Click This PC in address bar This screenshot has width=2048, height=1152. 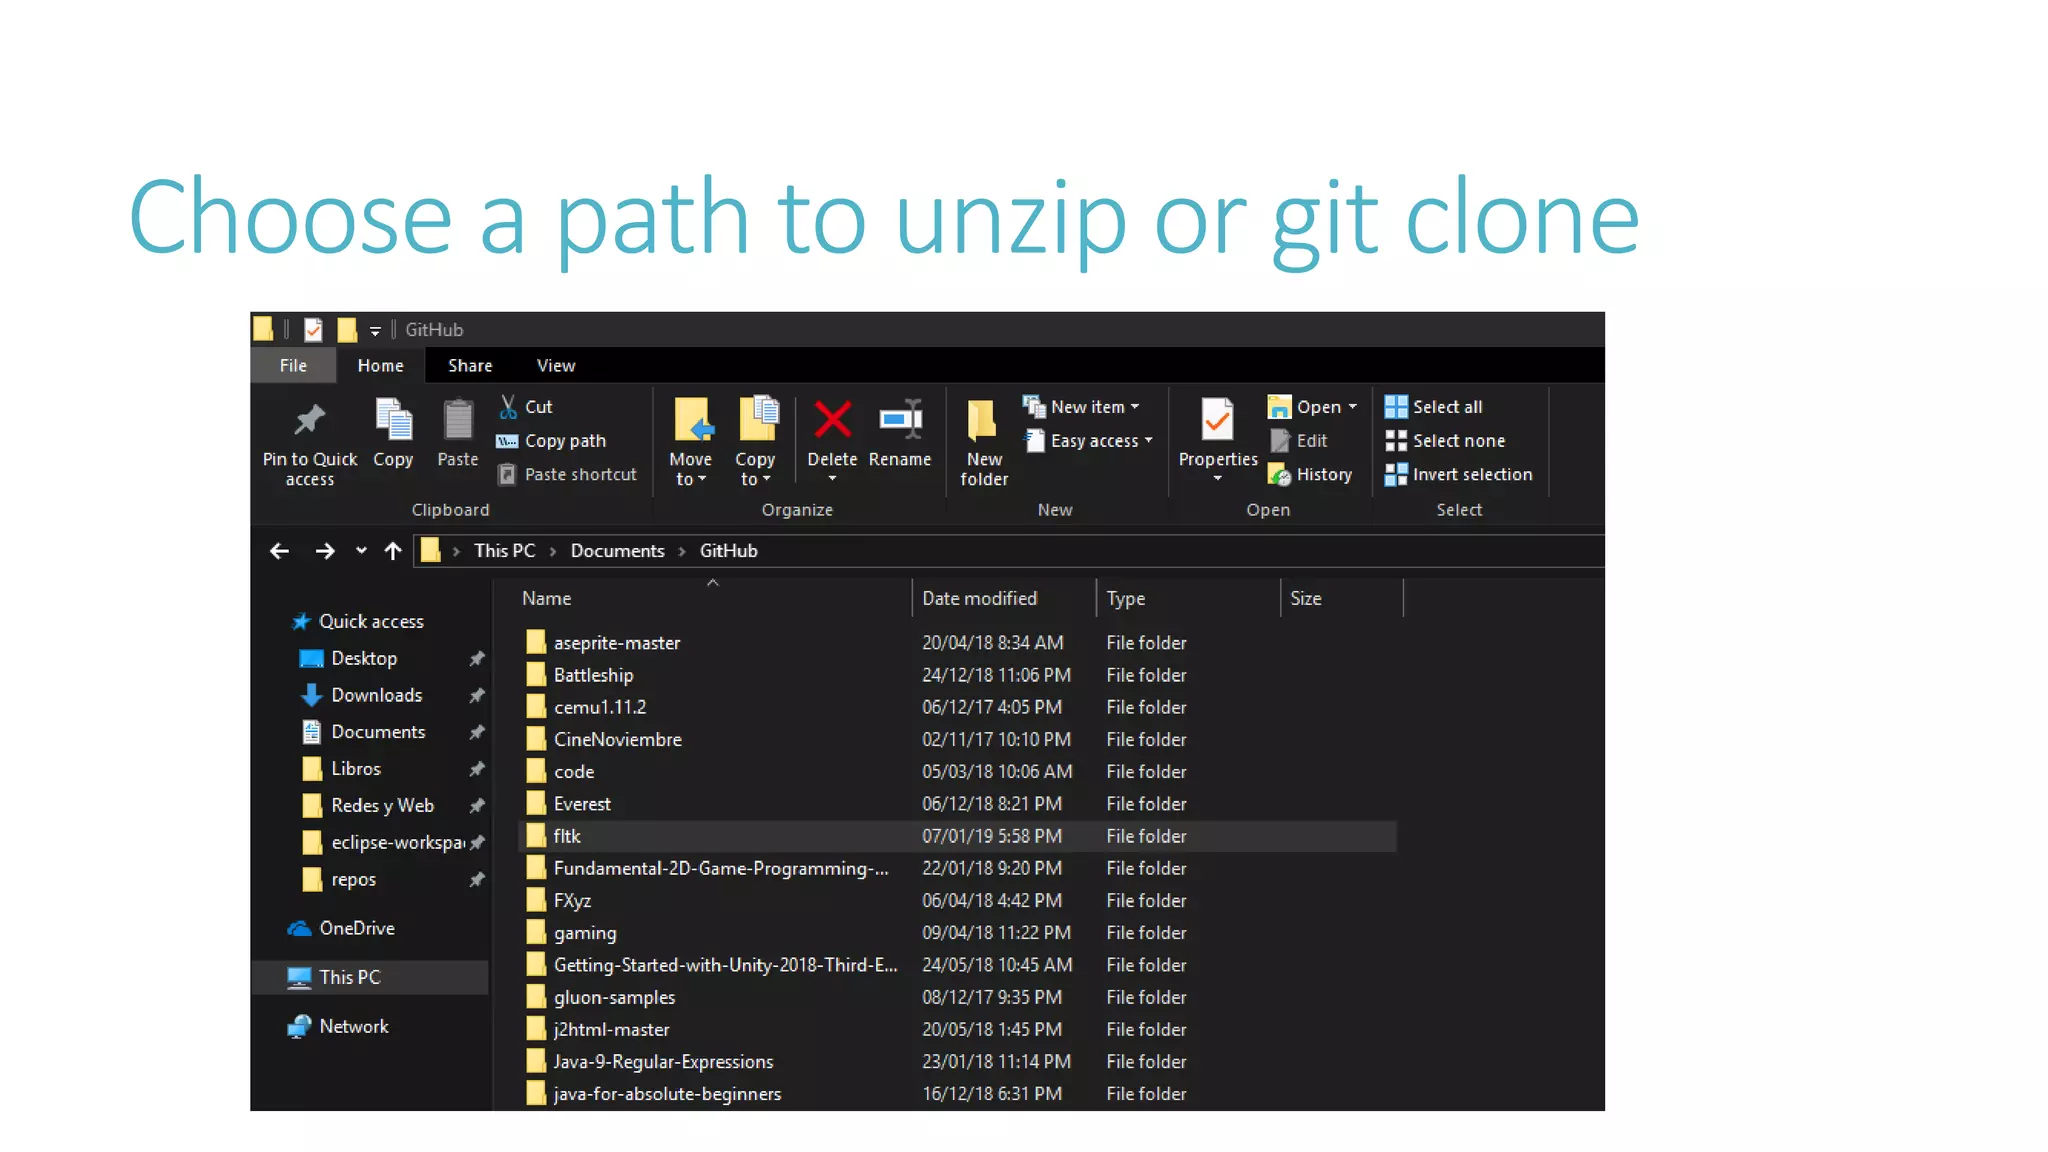[x=505, y=551]
